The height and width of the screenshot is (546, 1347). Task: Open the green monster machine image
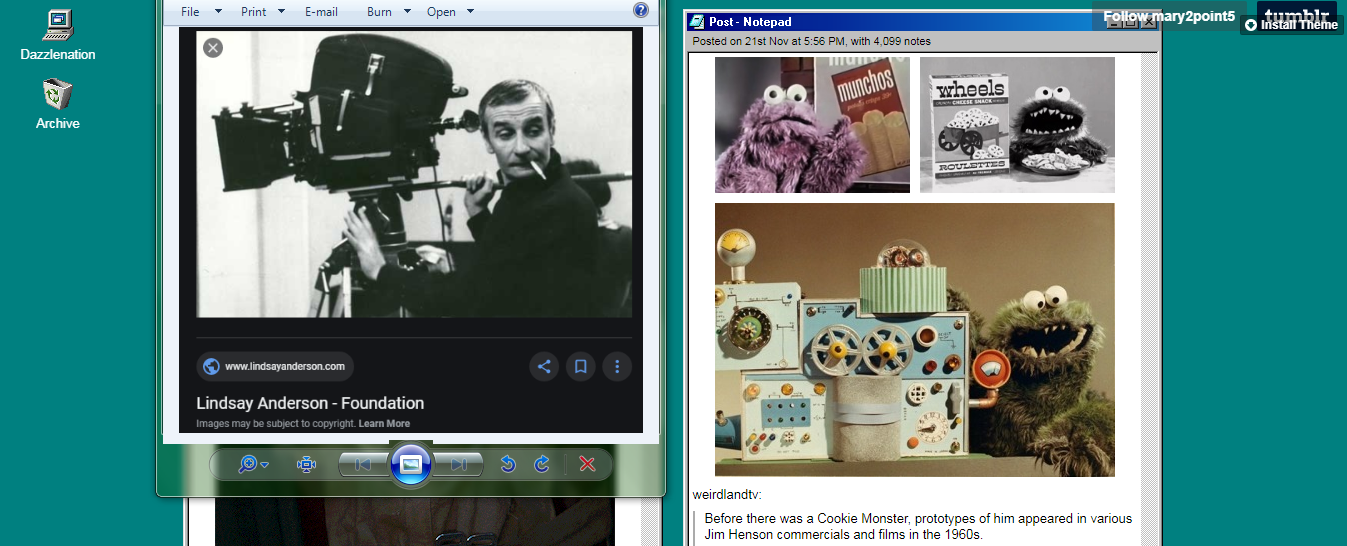pos(914,340)
